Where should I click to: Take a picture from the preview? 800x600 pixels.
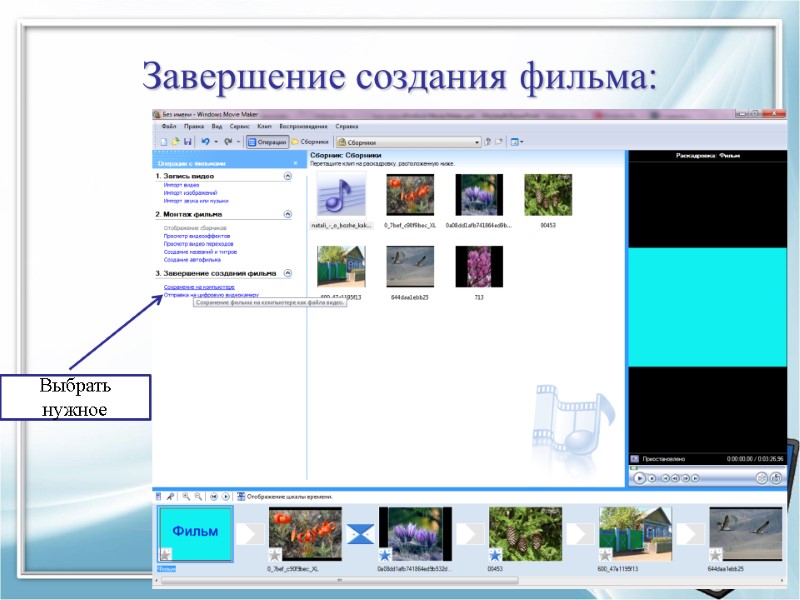point(776,478)
